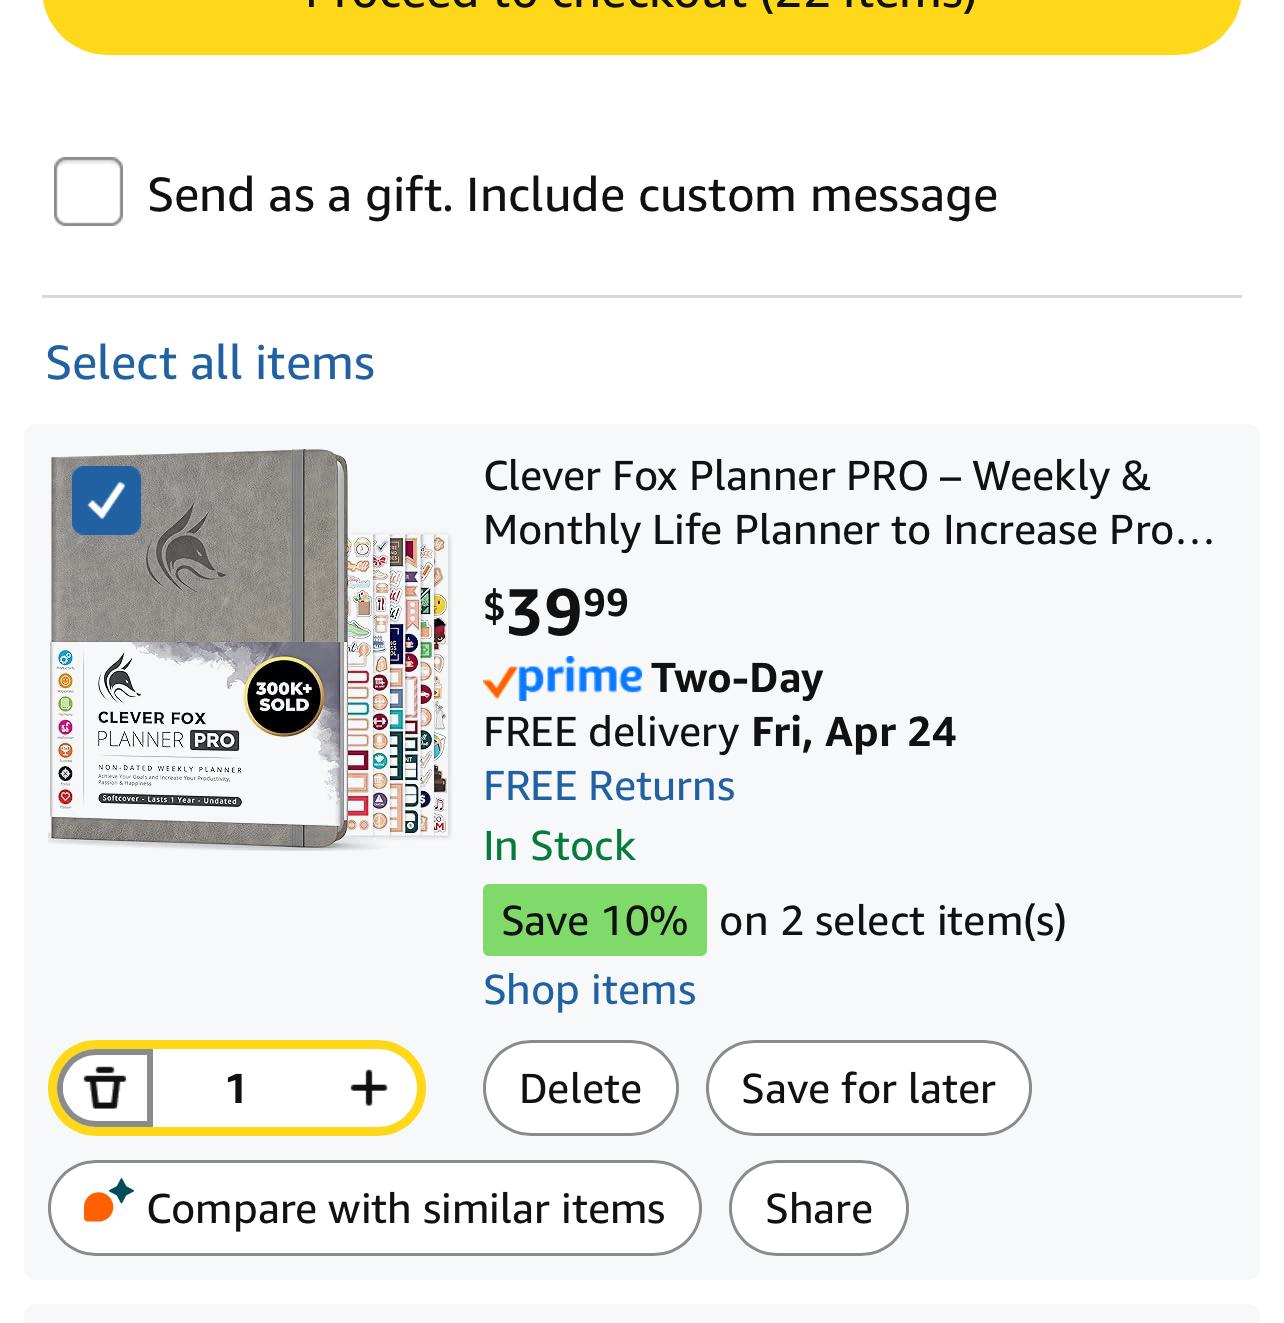Open the Clever Fox Planner PRO title
This screenshot has width=1284, height=1323.
point(848,503)
